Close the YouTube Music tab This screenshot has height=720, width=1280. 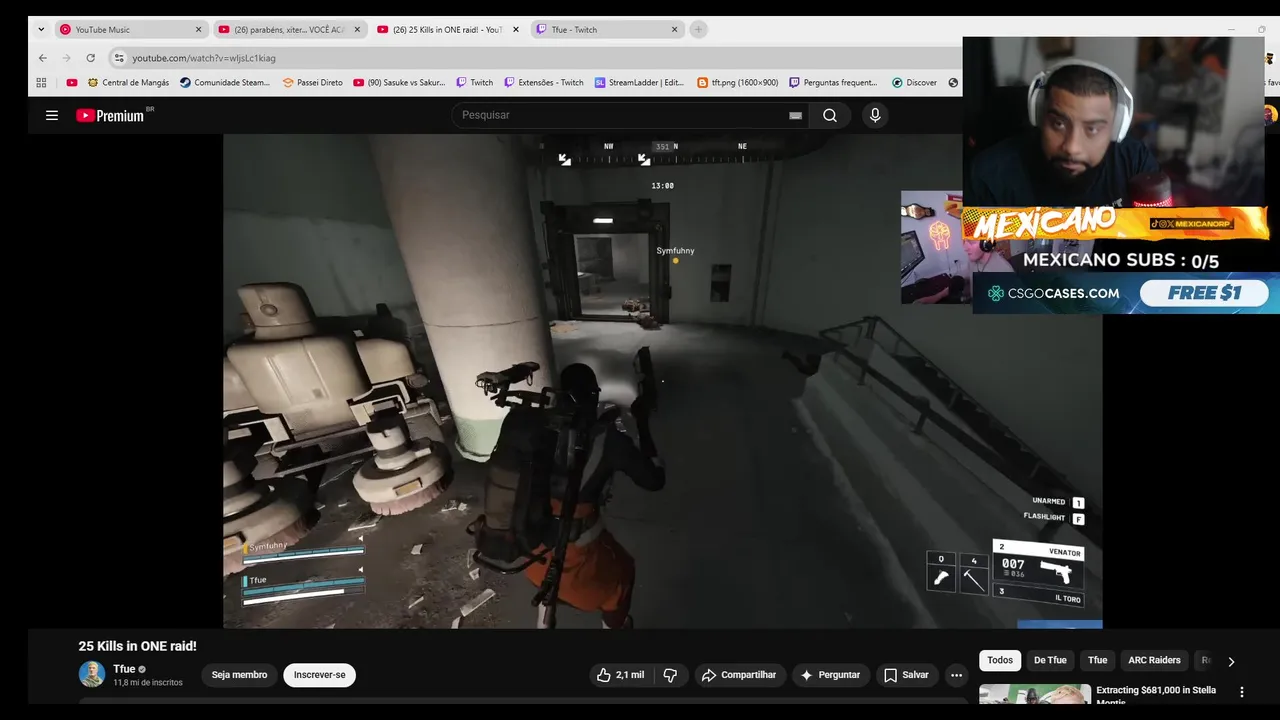click(198, 30)
